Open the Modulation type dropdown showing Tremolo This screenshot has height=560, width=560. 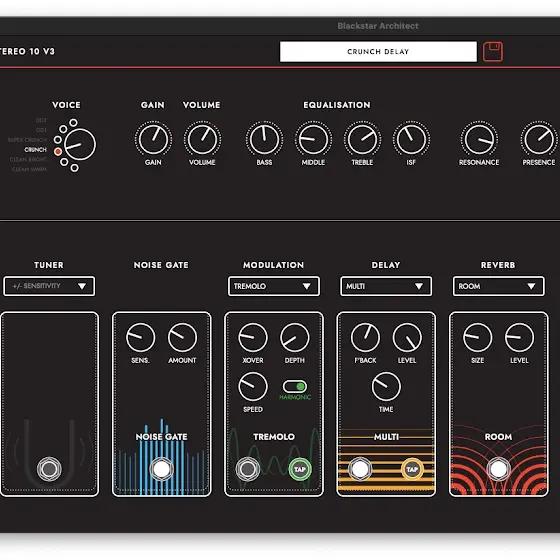click(x=274, y=286)
